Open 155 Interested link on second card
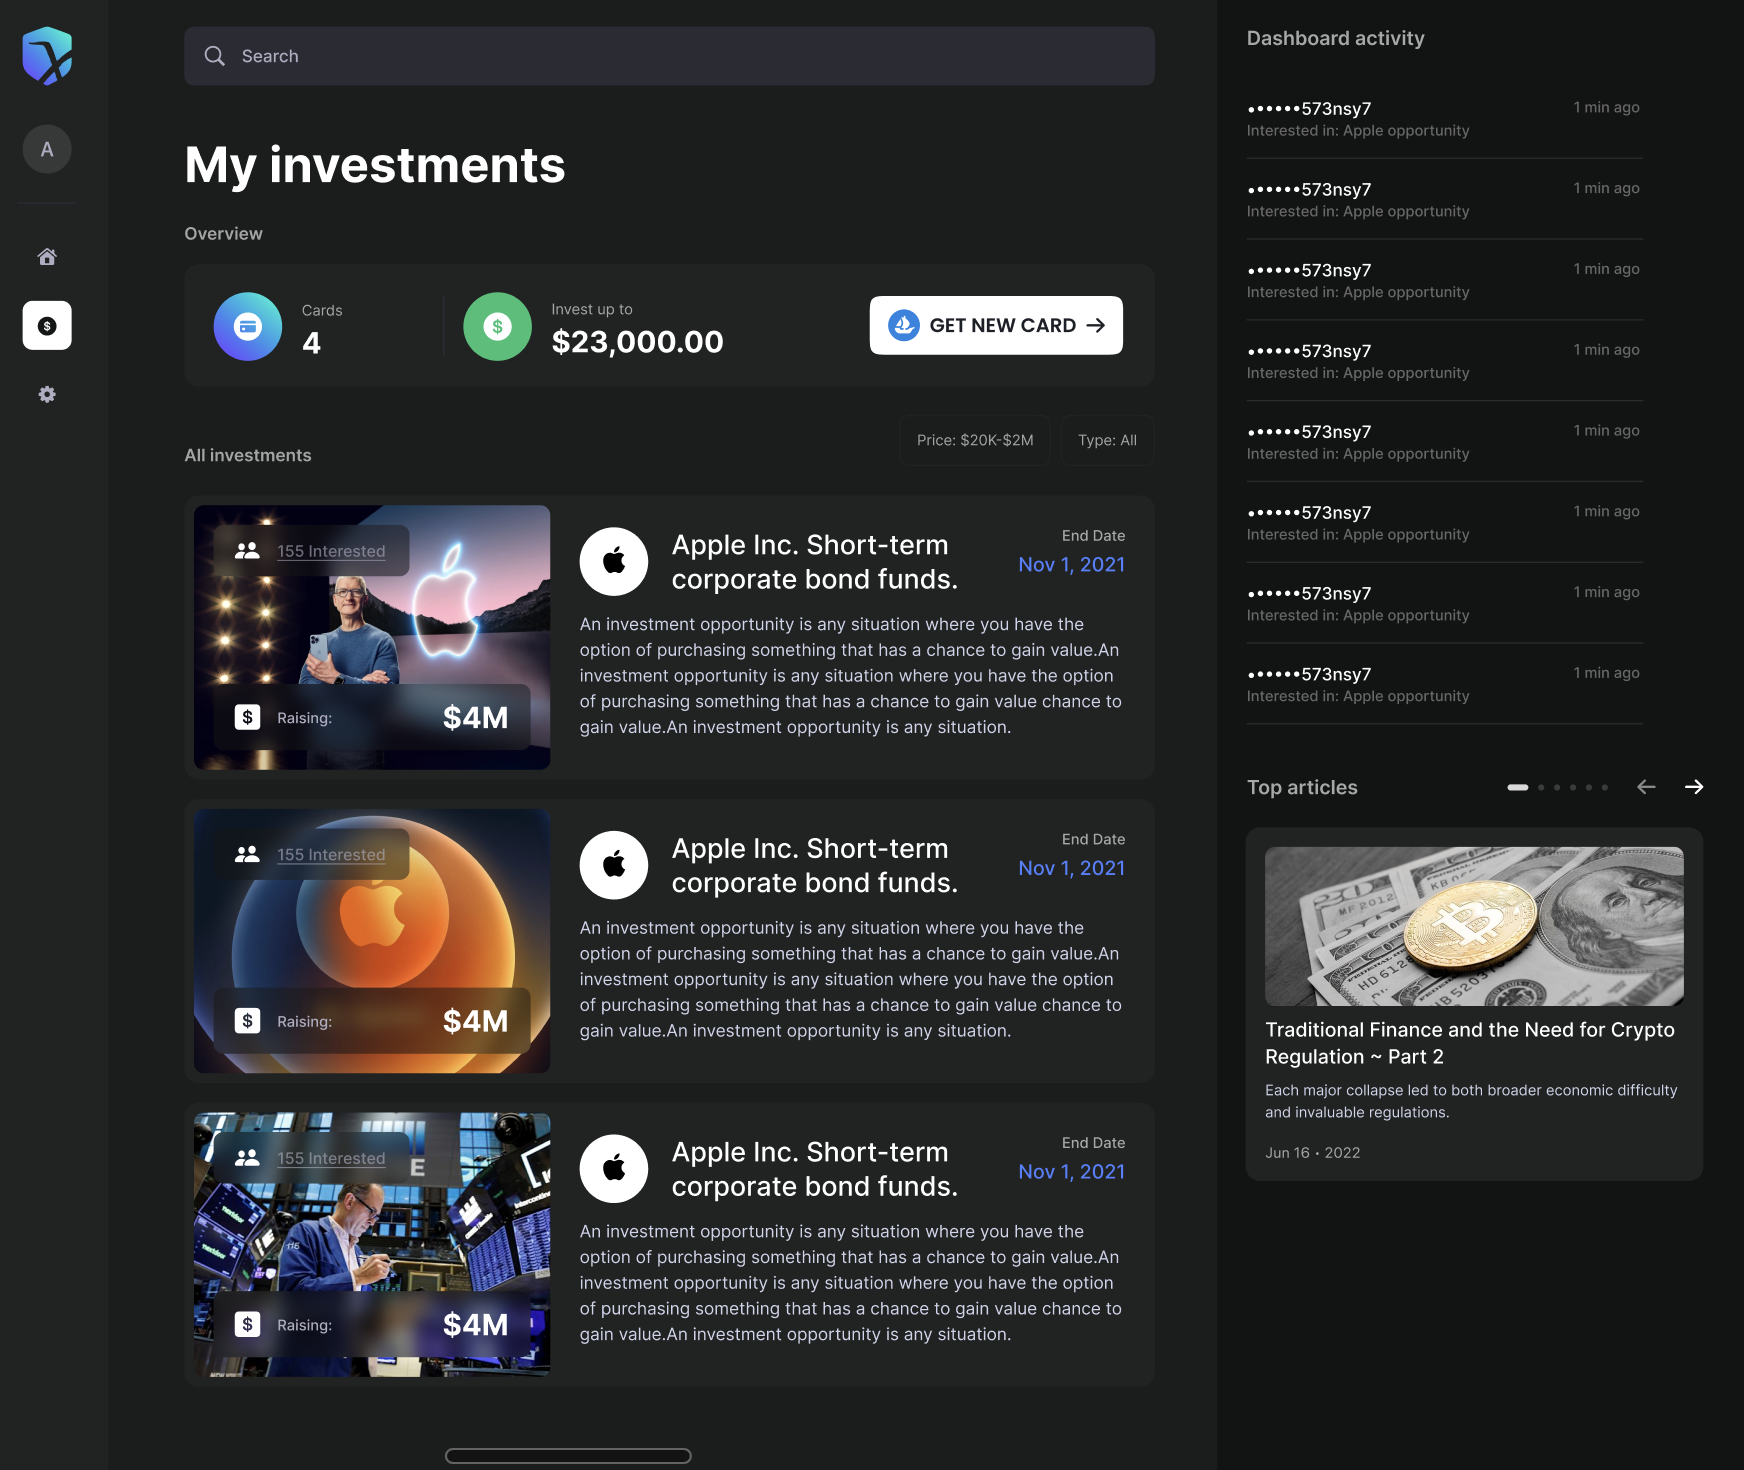 point(331,855)
